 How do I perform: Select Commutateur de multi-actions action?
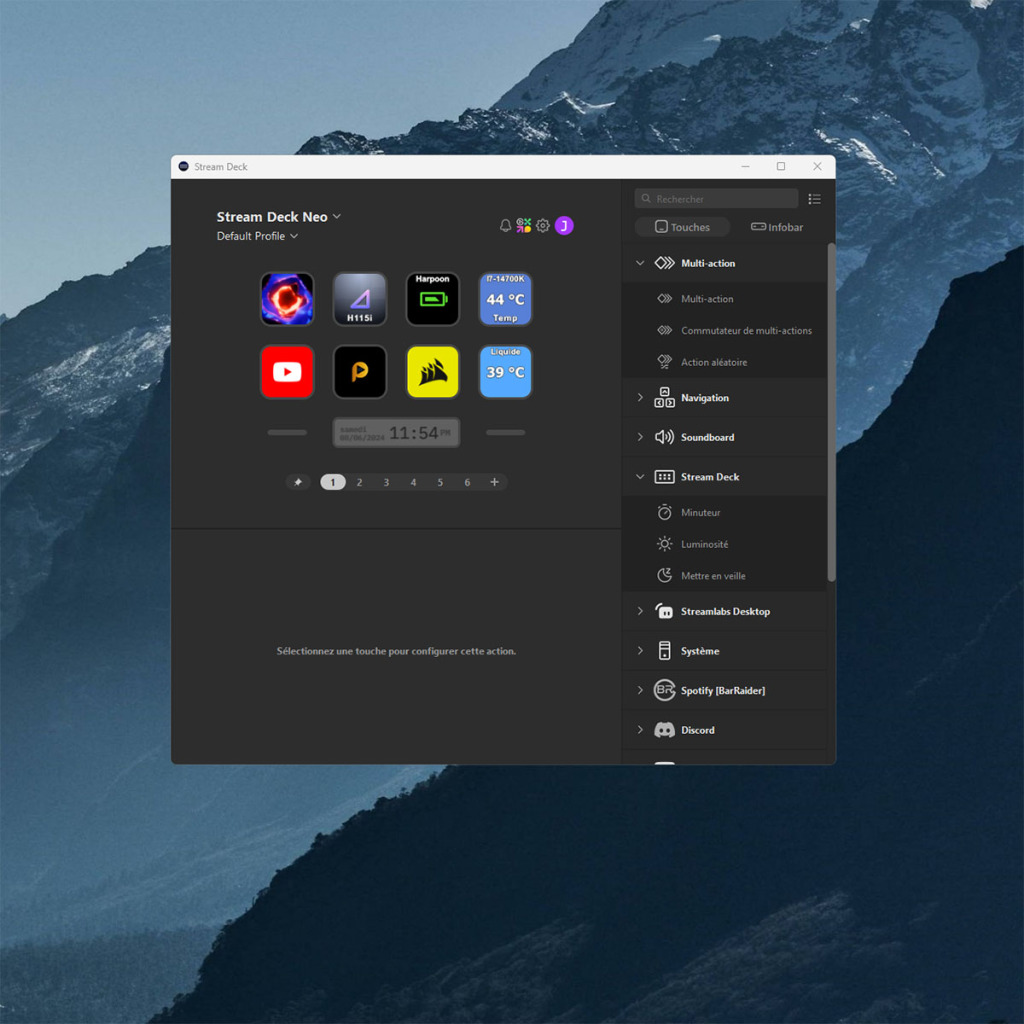coord(725,330)
